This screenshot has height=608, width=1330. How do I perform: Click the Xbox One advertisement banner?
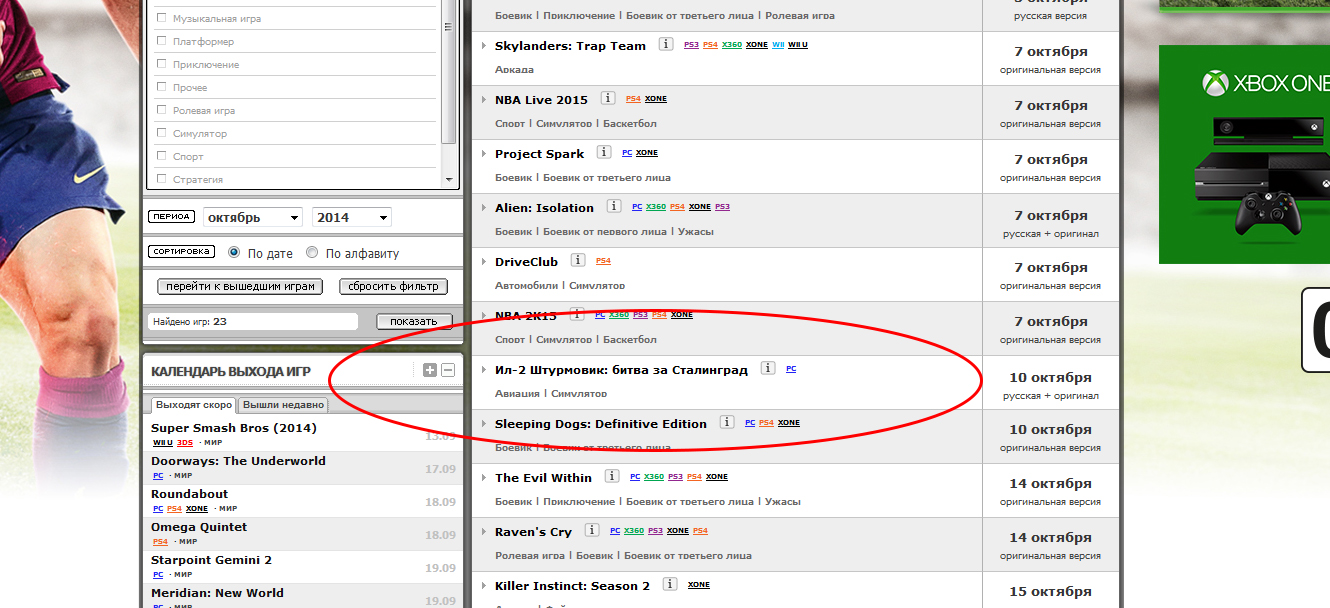(x=1244, y=155)
